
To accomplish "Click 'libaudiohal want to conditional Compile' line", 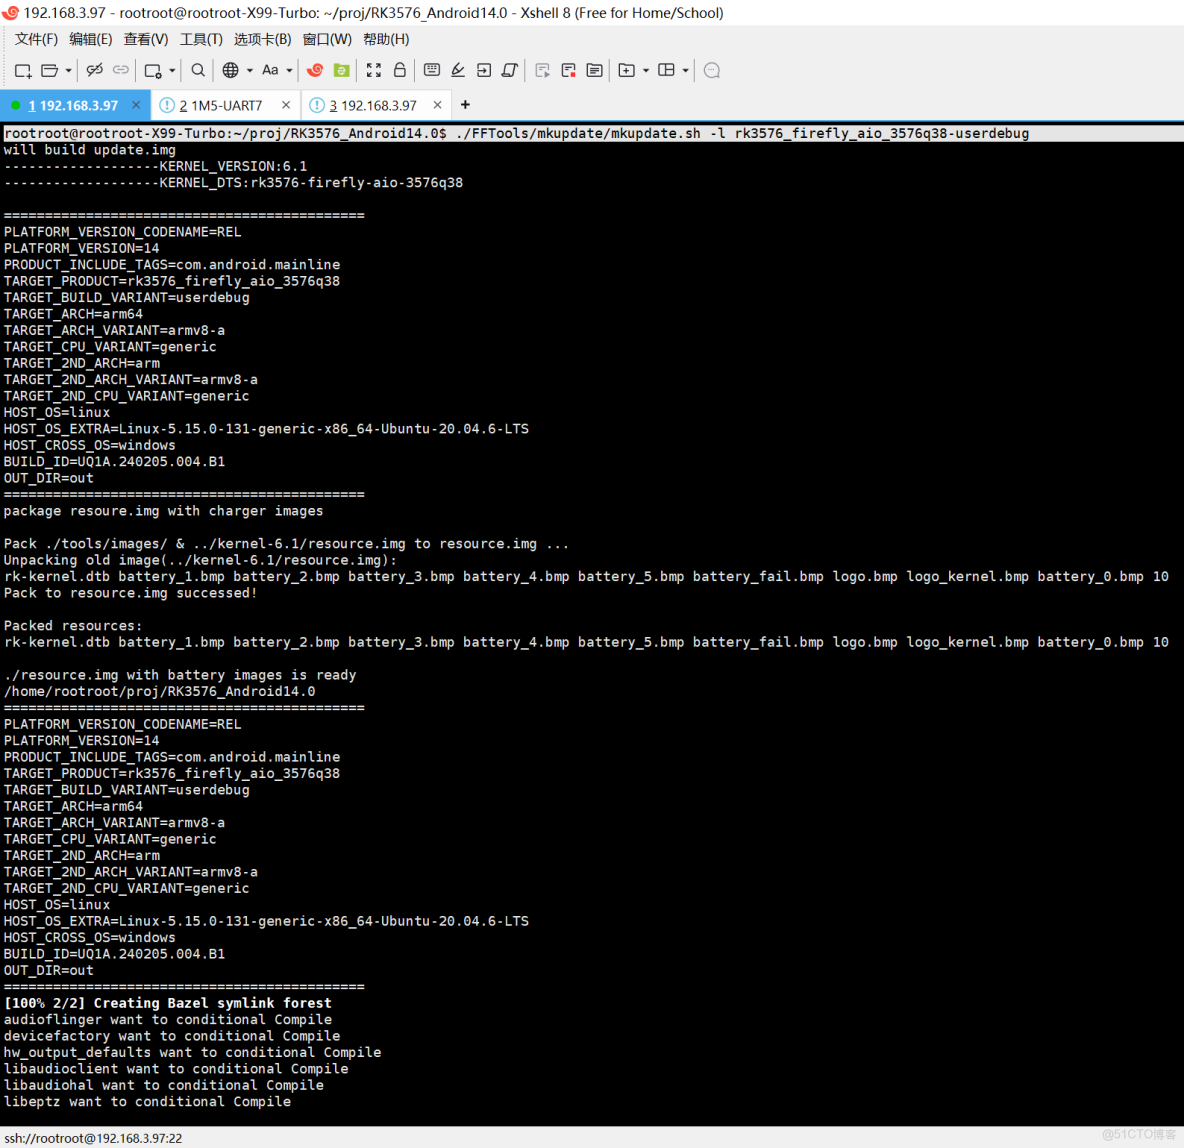I will tap(164, 1085).
